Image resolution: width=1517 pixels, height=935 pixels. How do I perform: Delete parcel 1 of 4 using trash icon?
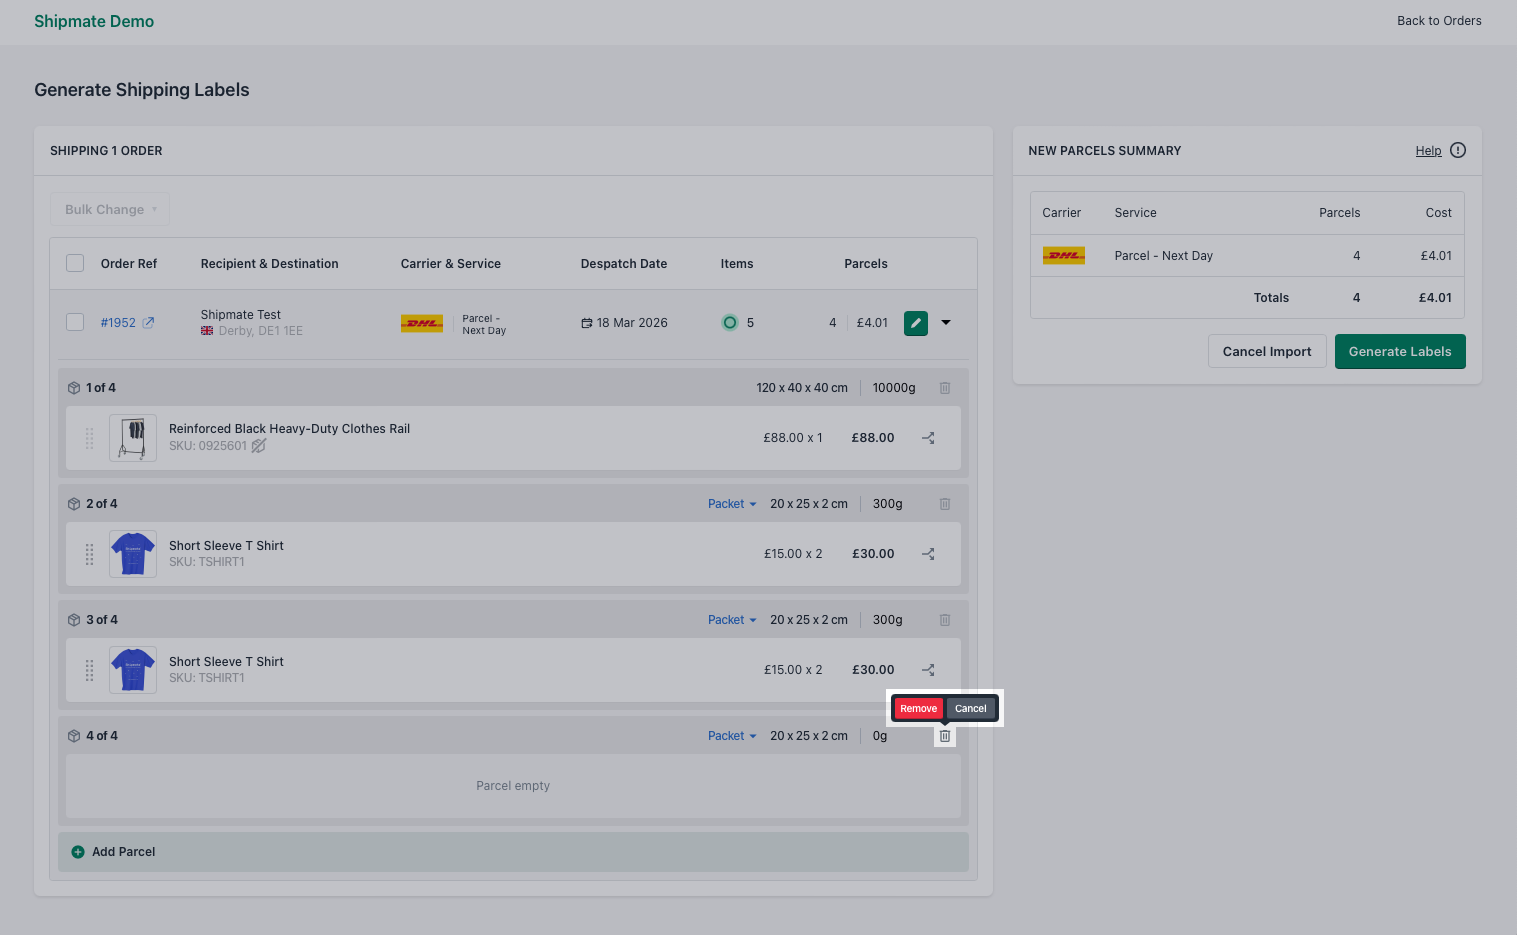(x=944, y=387)
